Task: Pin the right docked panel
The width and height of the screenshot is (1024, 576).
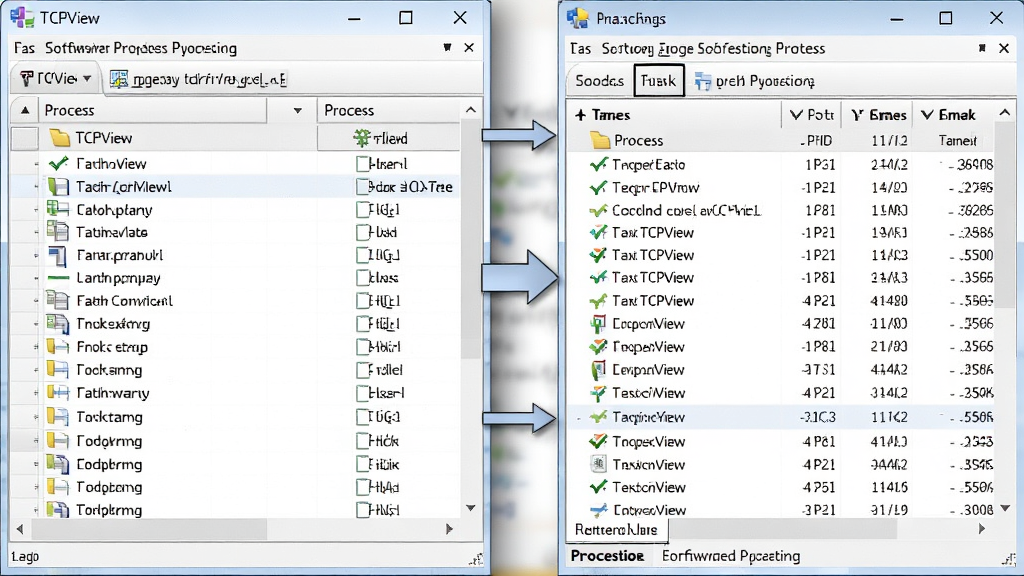Action: (982, 48)
